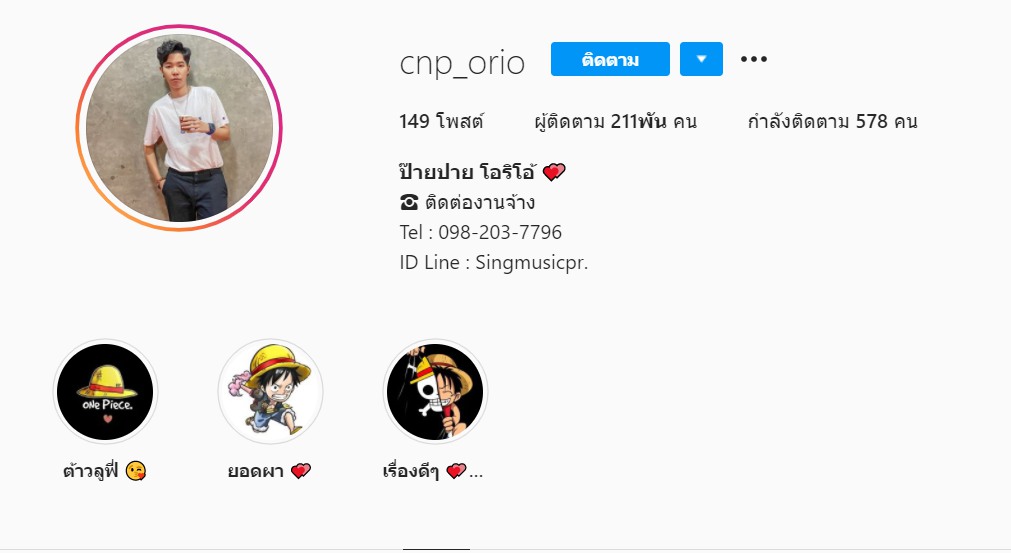Click the phone number 098-203-7796
This screenshot has width=1011, height=553.
point(500,232)
